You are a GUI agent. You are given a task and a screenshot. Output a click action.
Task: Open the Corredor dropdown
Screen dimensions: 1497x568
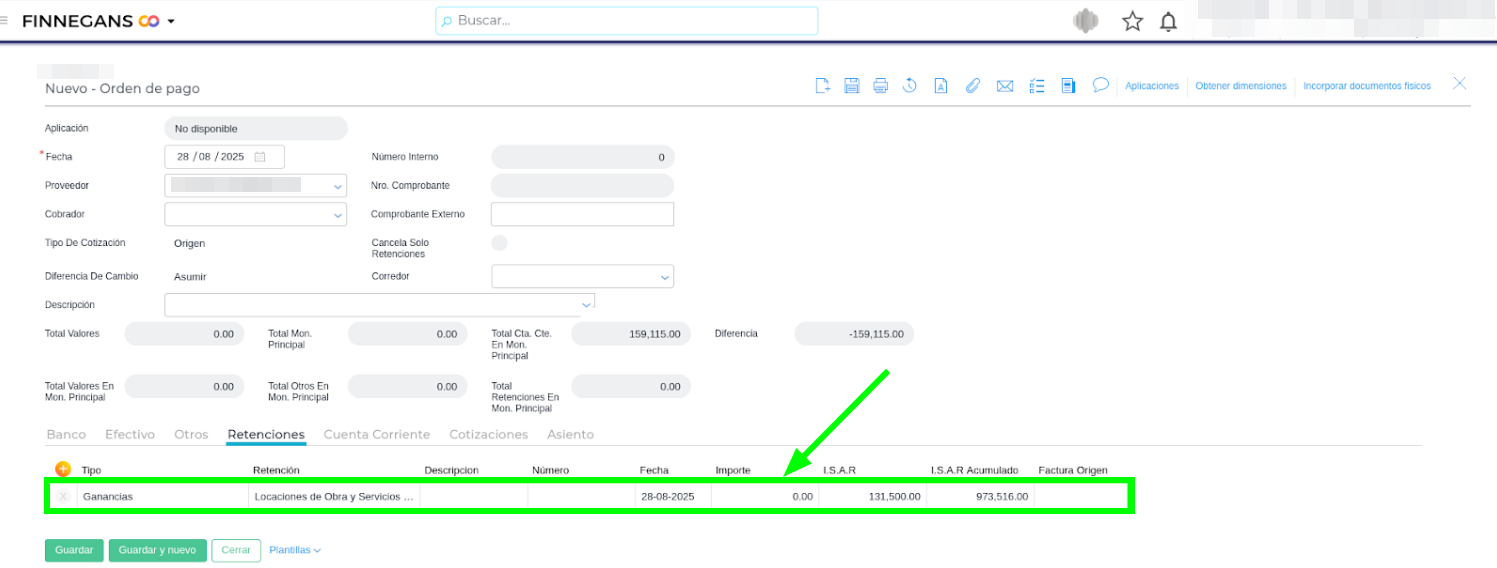[664, 277]
